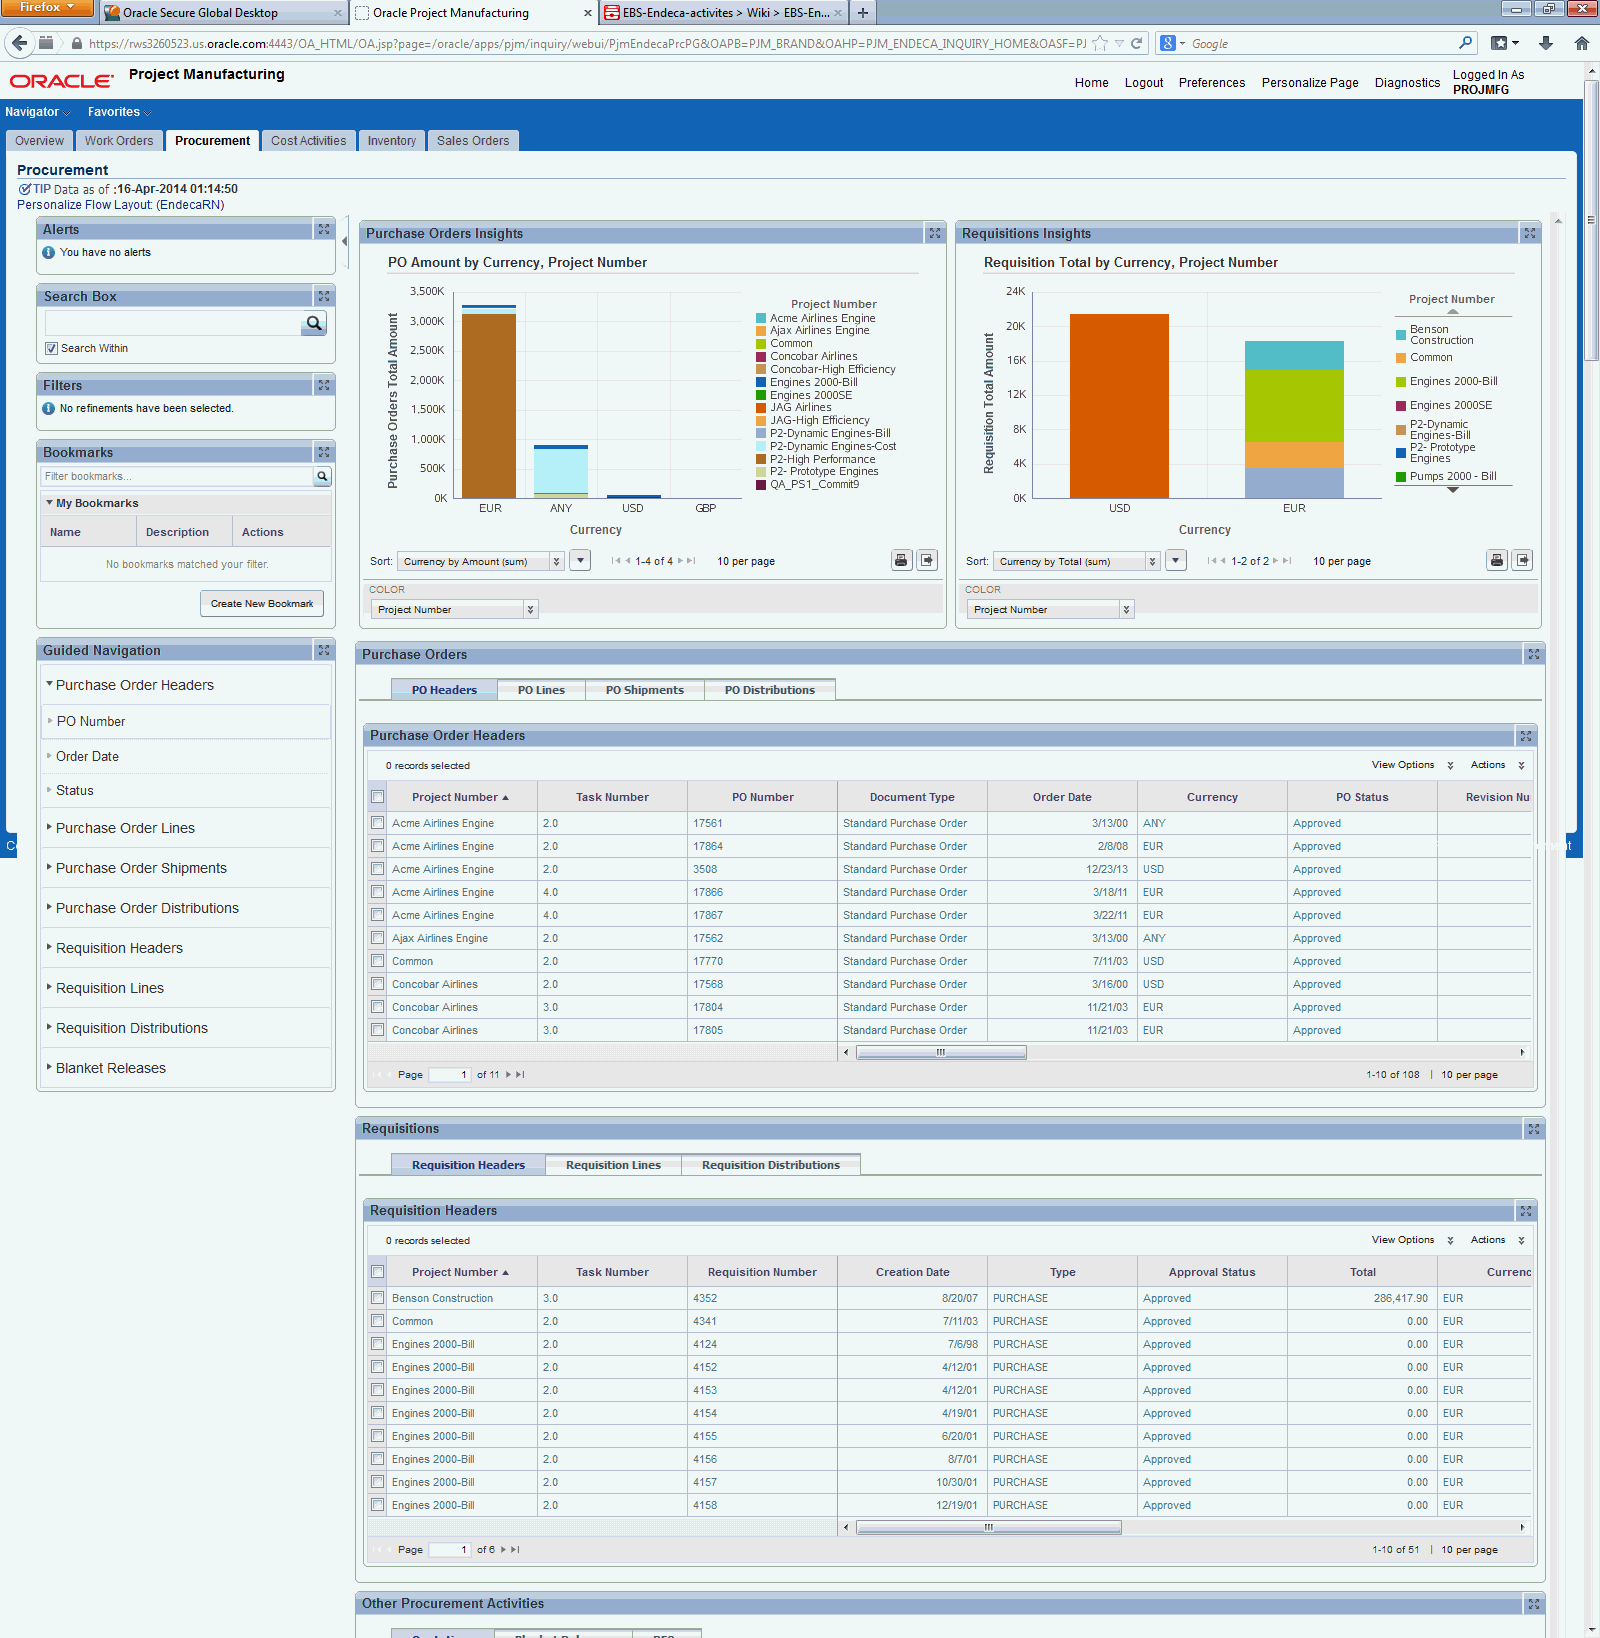Open Currency by Total sort dropdown
The height and width of the screenshot is (1638, 1600).
pyautogui.click(x=1077, y=561)
